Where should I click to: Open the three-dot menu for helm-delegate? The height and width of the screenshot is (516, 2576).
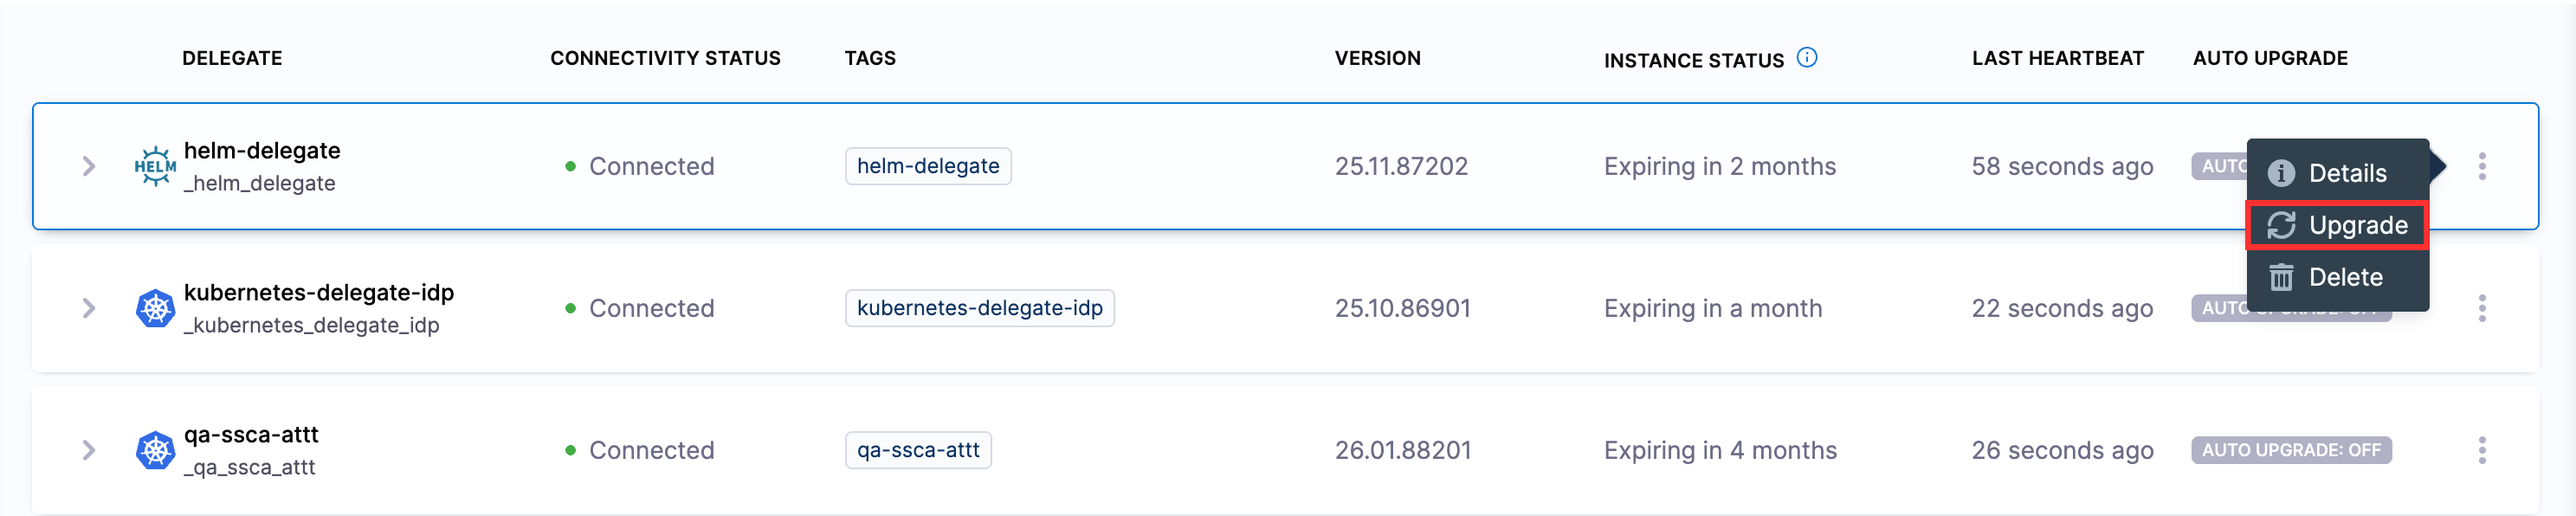pos(2481,166)
